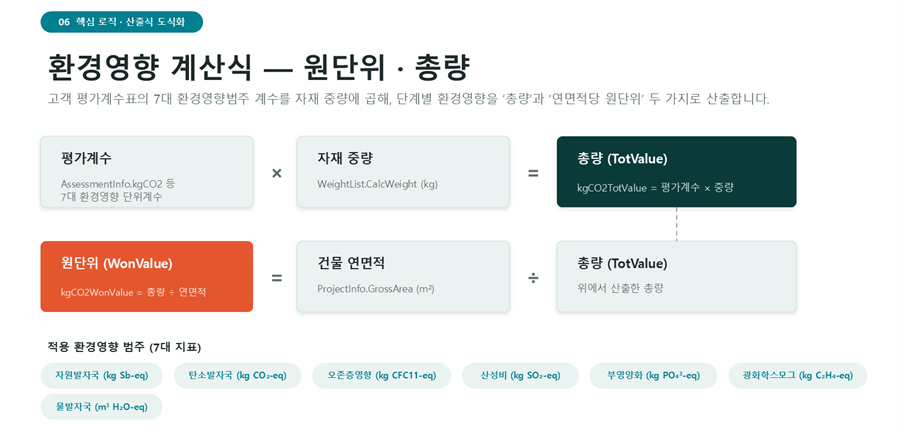Click the equals sign after the orange card
900x428 pixels.
pos(277,278)
